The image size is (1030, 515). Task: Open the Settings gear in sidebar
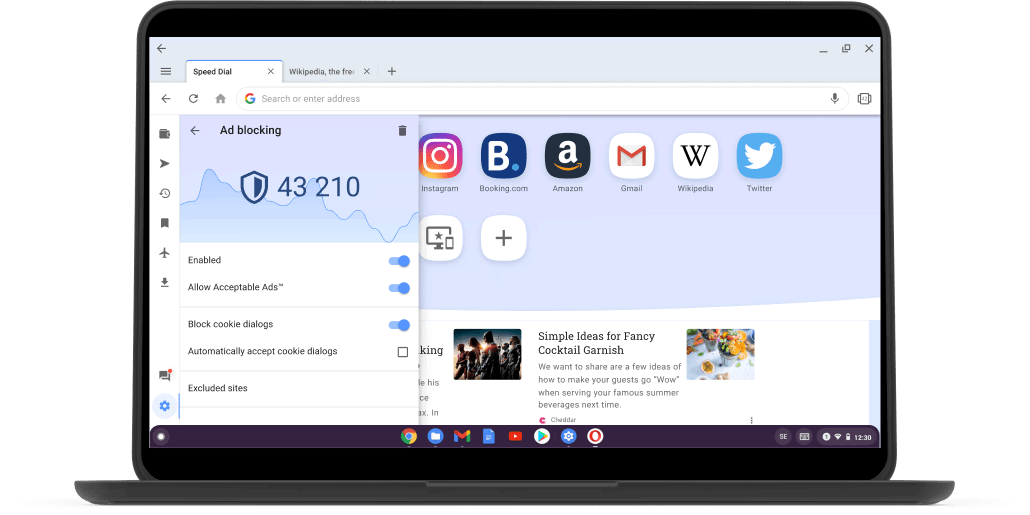(x=165, y=406)
